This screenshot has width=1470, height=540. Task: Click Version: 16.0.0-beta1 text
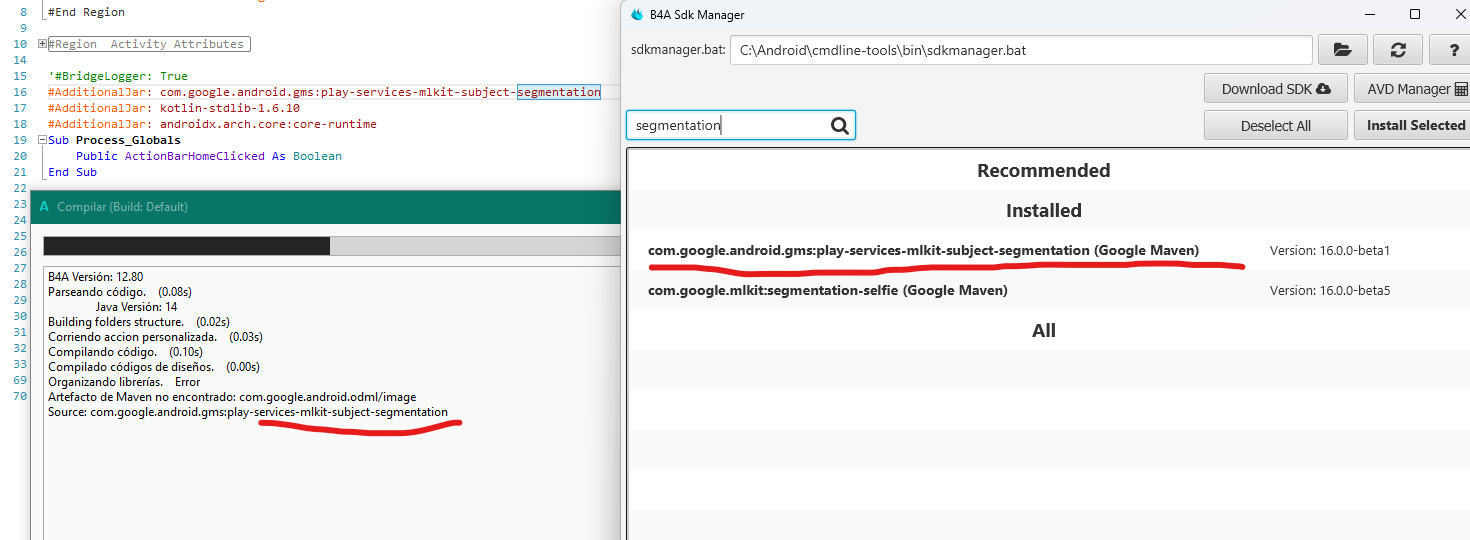(x=1330, y=250)
